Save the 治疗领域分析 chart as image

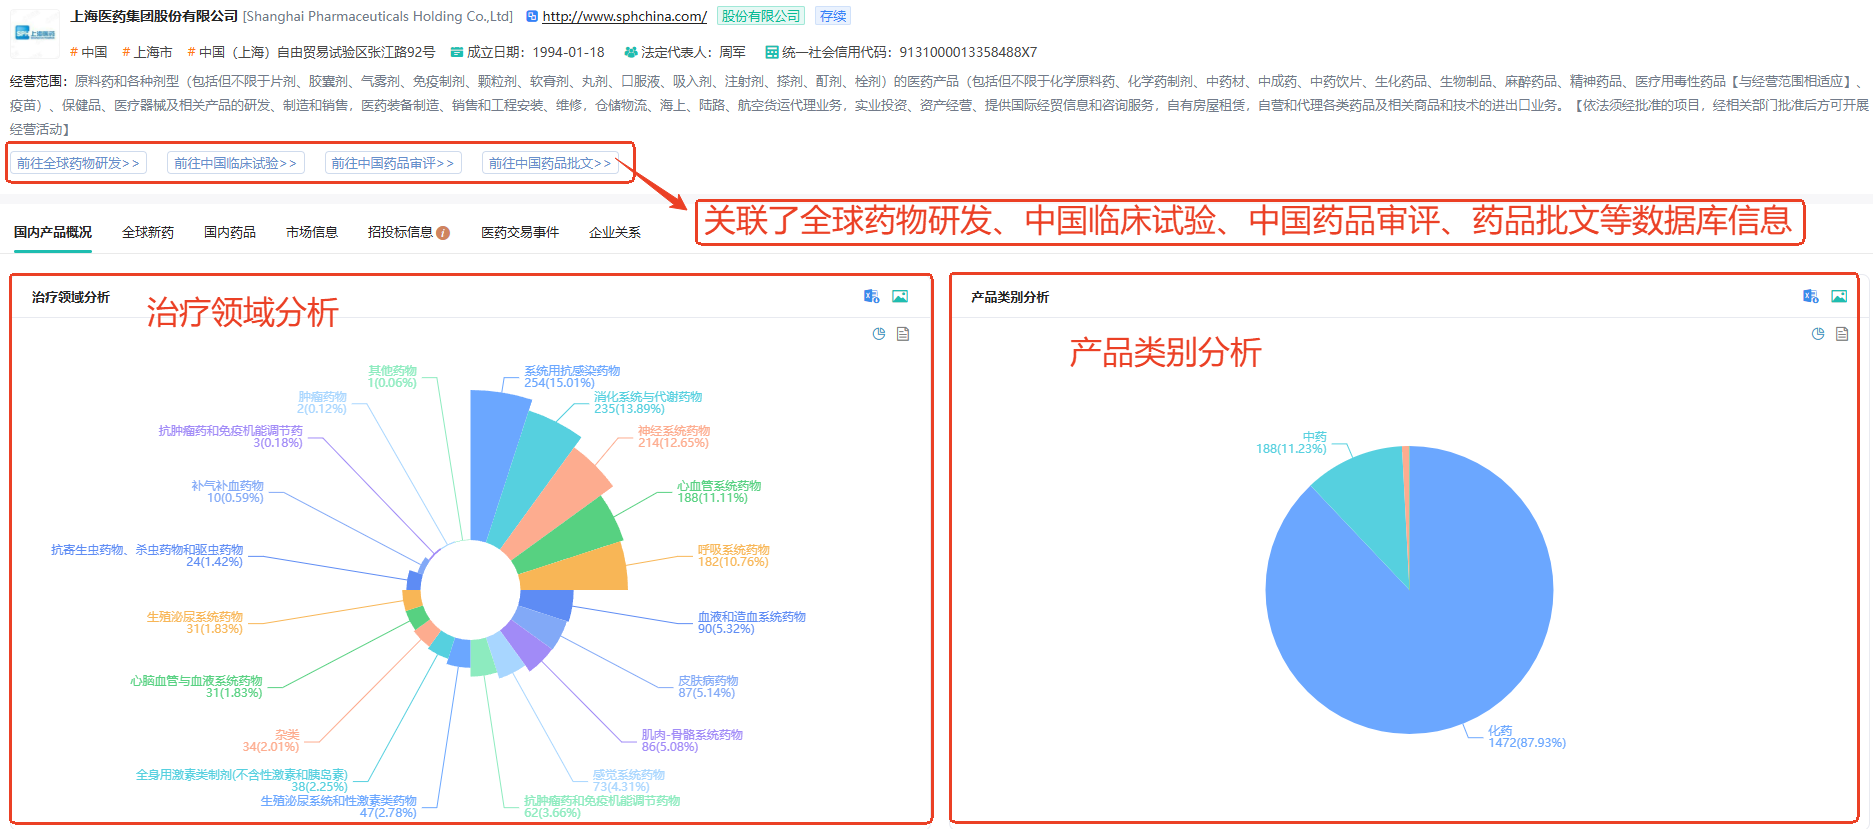click(900, 296)
